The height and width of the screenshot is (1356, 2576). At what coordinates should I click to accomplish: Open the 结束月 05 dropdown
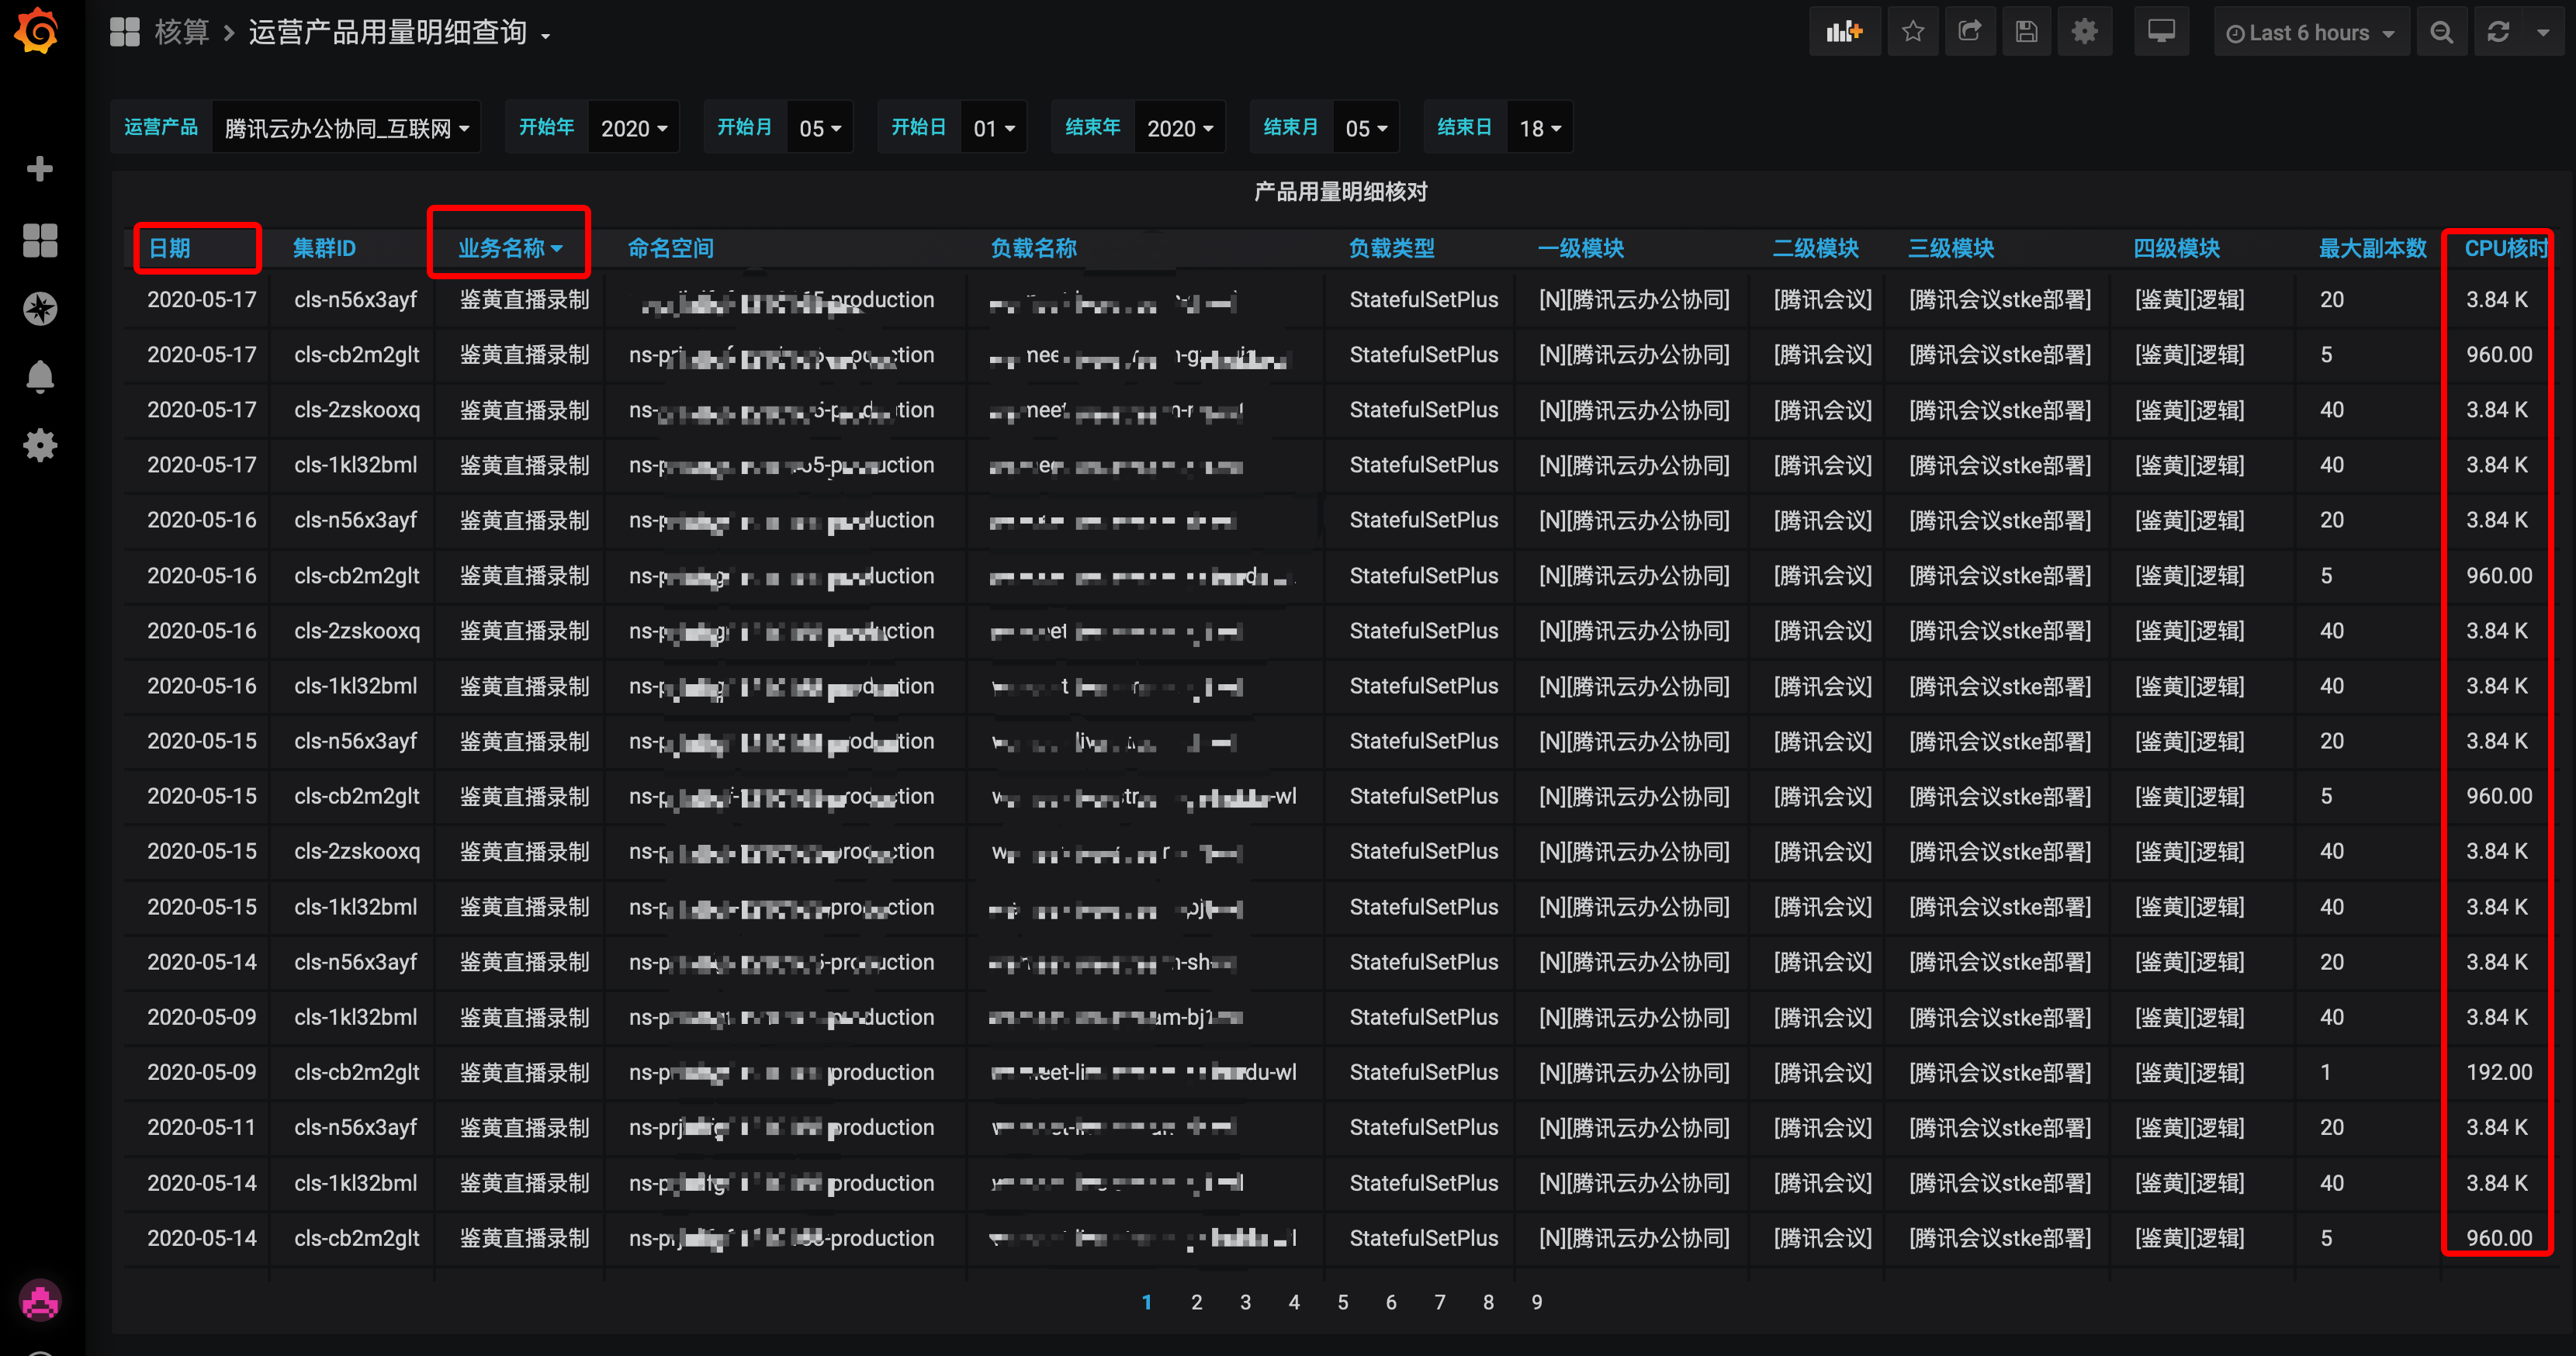click(1366, 128)
